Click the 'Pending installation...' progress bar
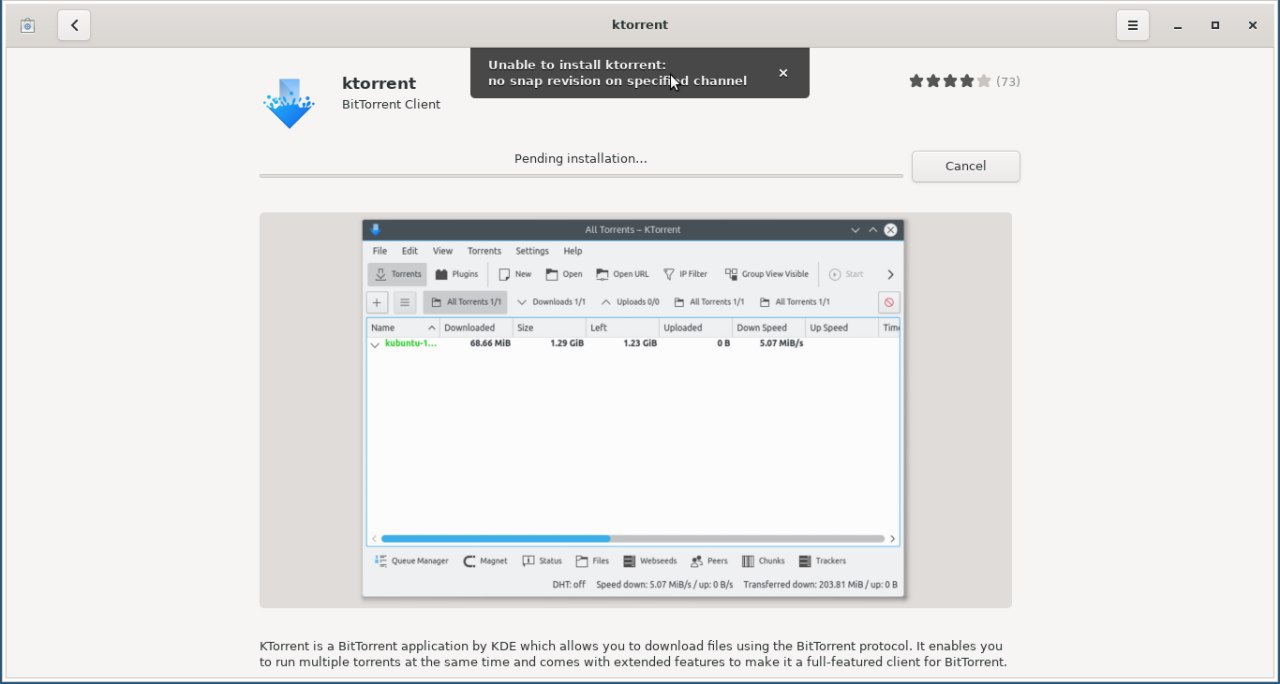 point(581,176)
